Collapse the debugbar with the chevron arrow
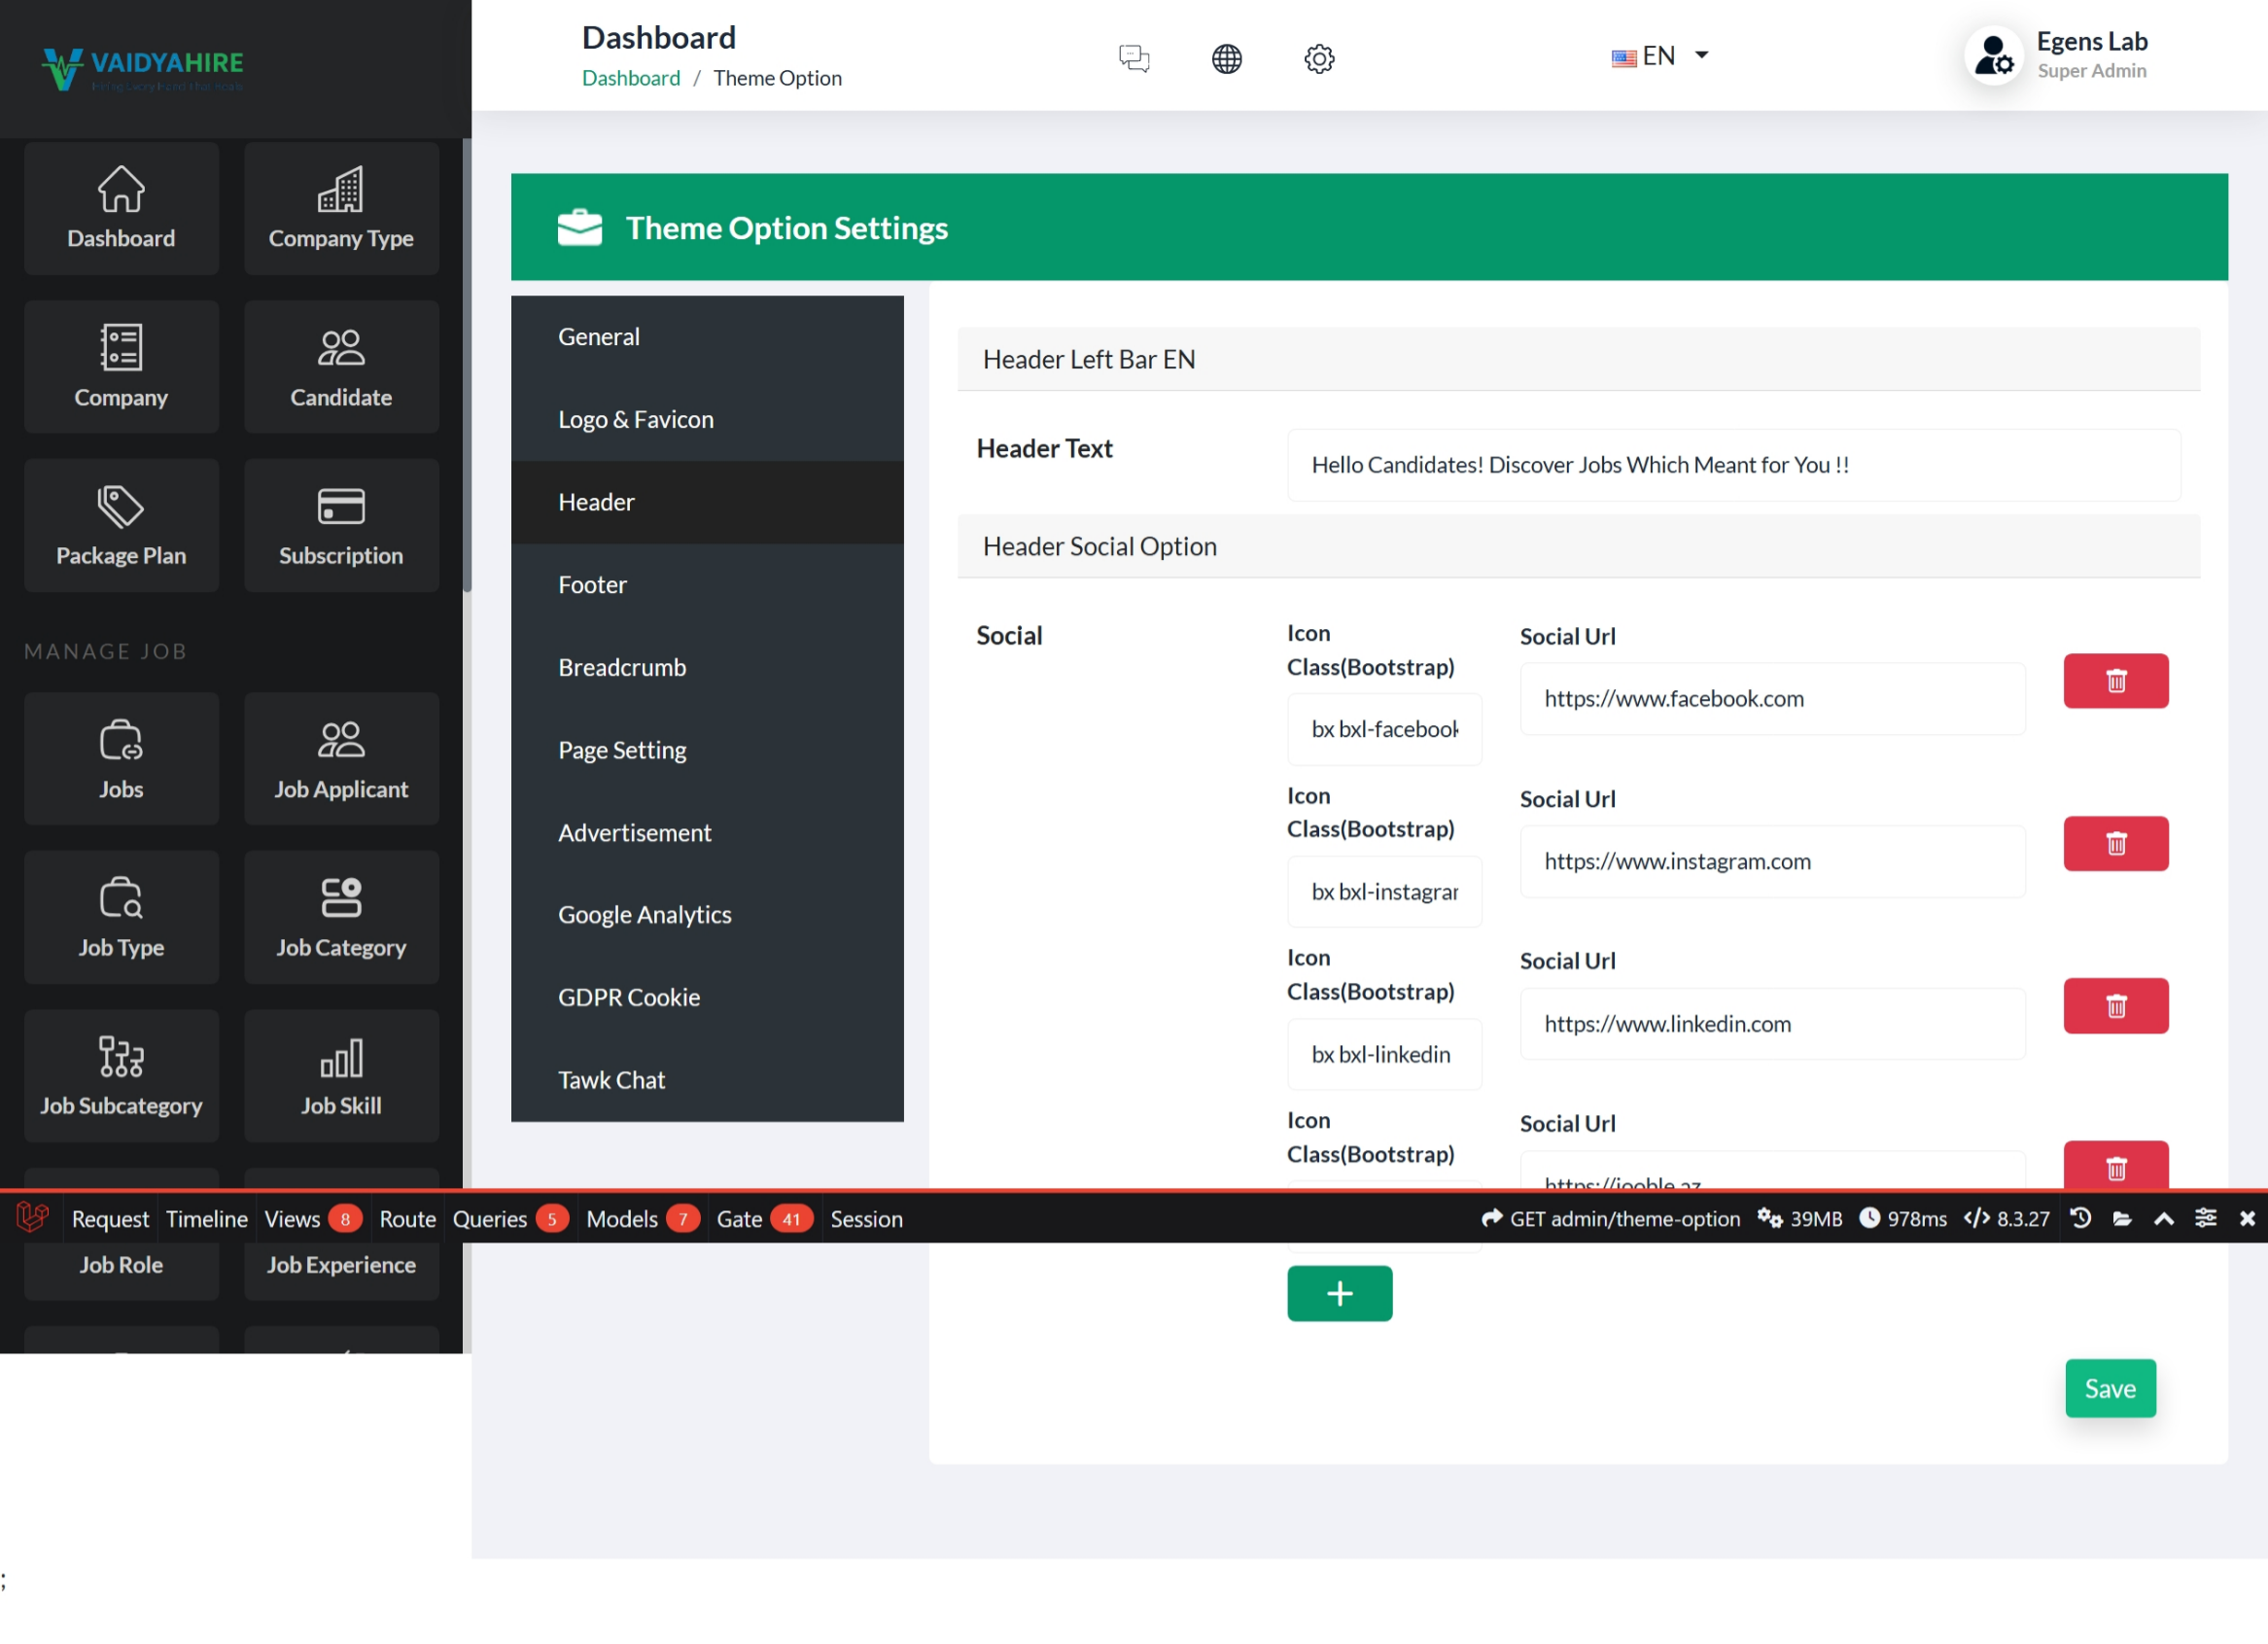The height and width of the screenshot is (1644, 2268). click(x=2164, y=1218)
